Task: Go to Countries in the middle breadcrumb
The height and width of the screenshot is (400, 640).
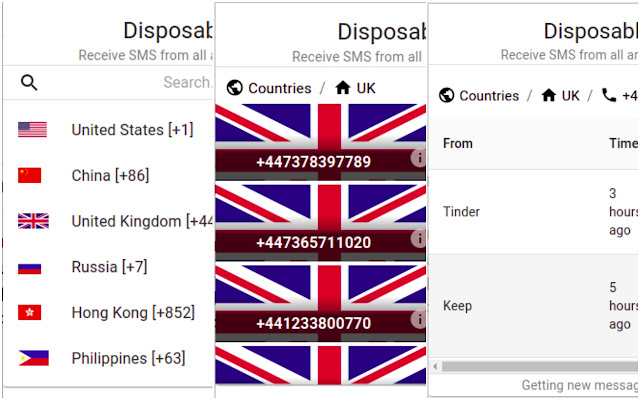Action: tap(269, 88)
